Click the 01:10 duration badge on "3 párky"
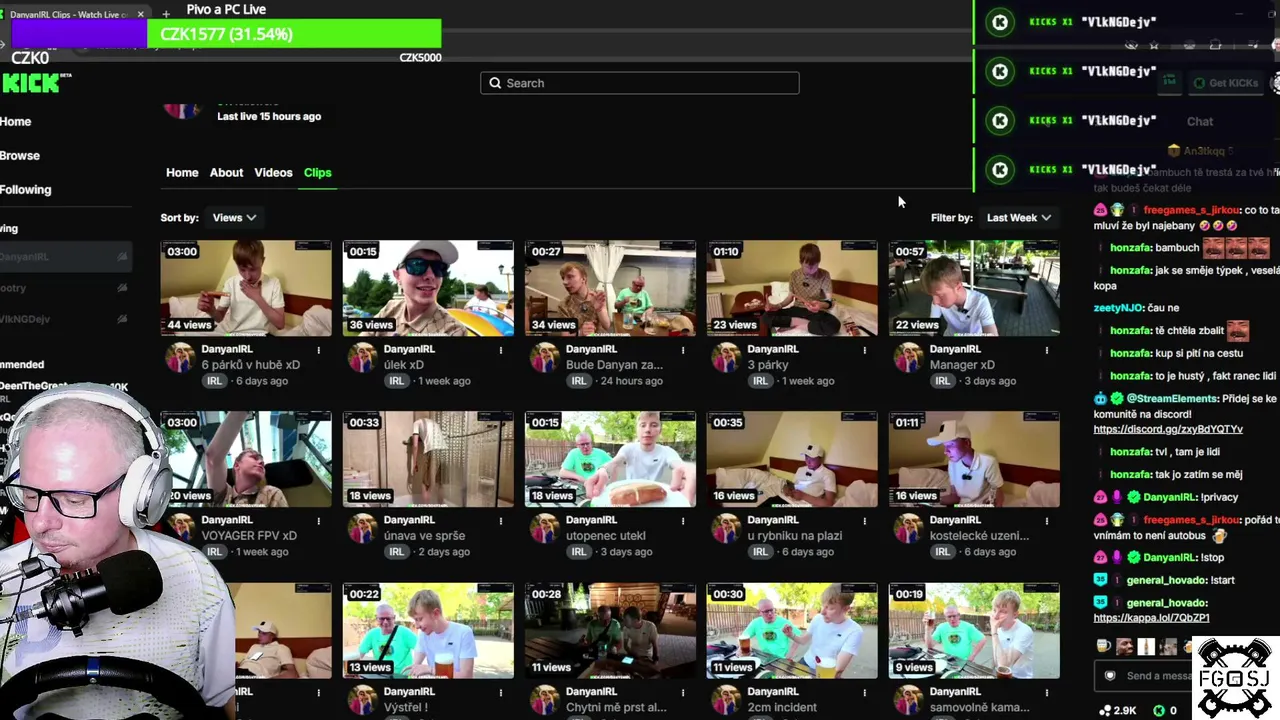The height and width of the screenshot is (720, 1280). tap(726, 252)
